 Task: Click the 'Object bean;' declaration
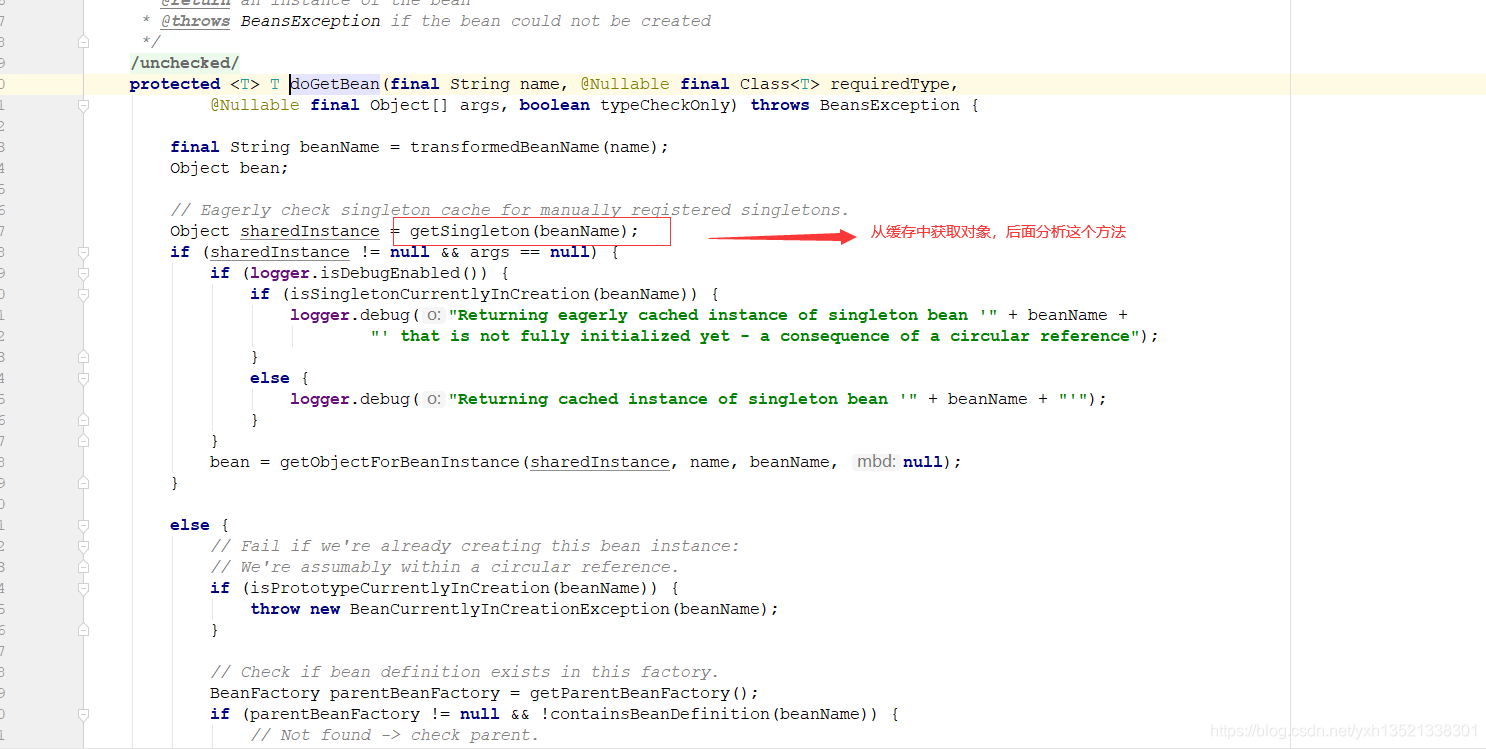tap(229, 168)
